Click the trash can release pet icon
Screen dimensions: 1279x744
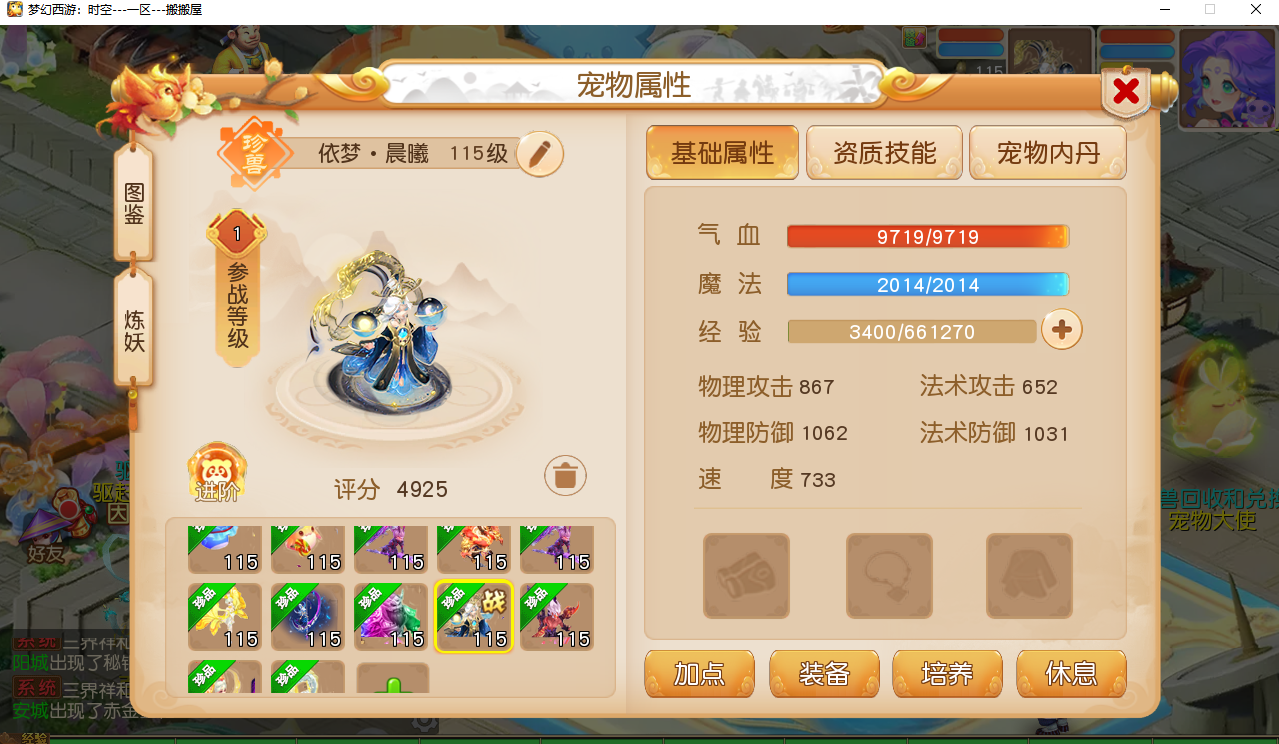(565, 476)
